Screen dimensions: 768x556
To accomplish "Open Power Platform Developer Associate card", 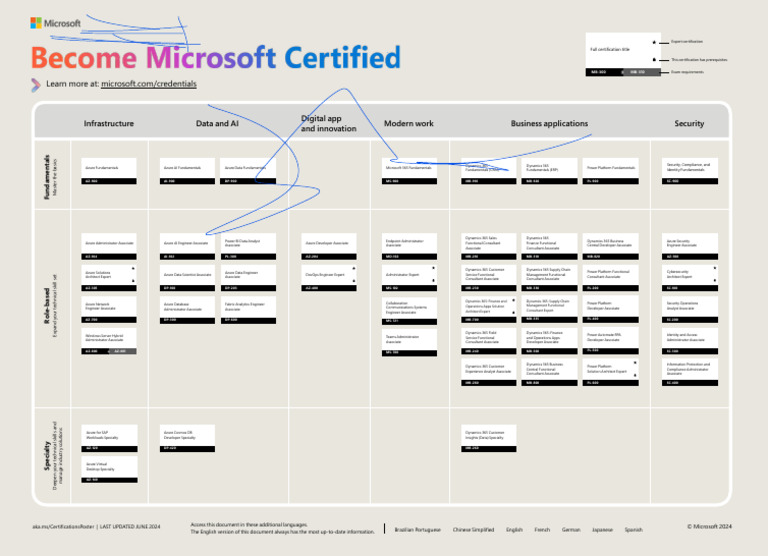I will 611,310.
